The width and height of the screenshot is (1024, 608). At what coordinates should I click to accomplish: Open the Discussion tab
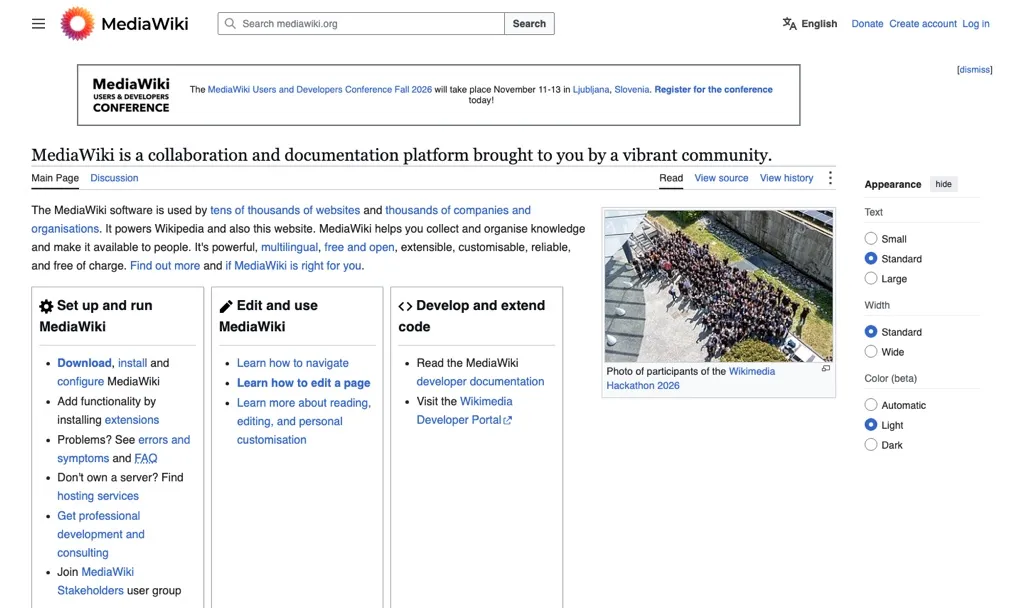click(x=114, y=178)
